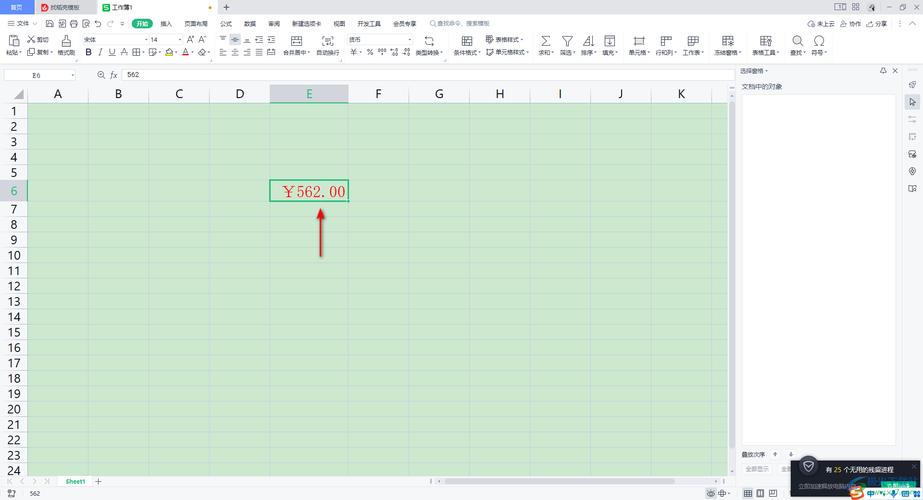Switch to the Formulas (公式) tab
The image size is (923, 500).
(226, 24)
